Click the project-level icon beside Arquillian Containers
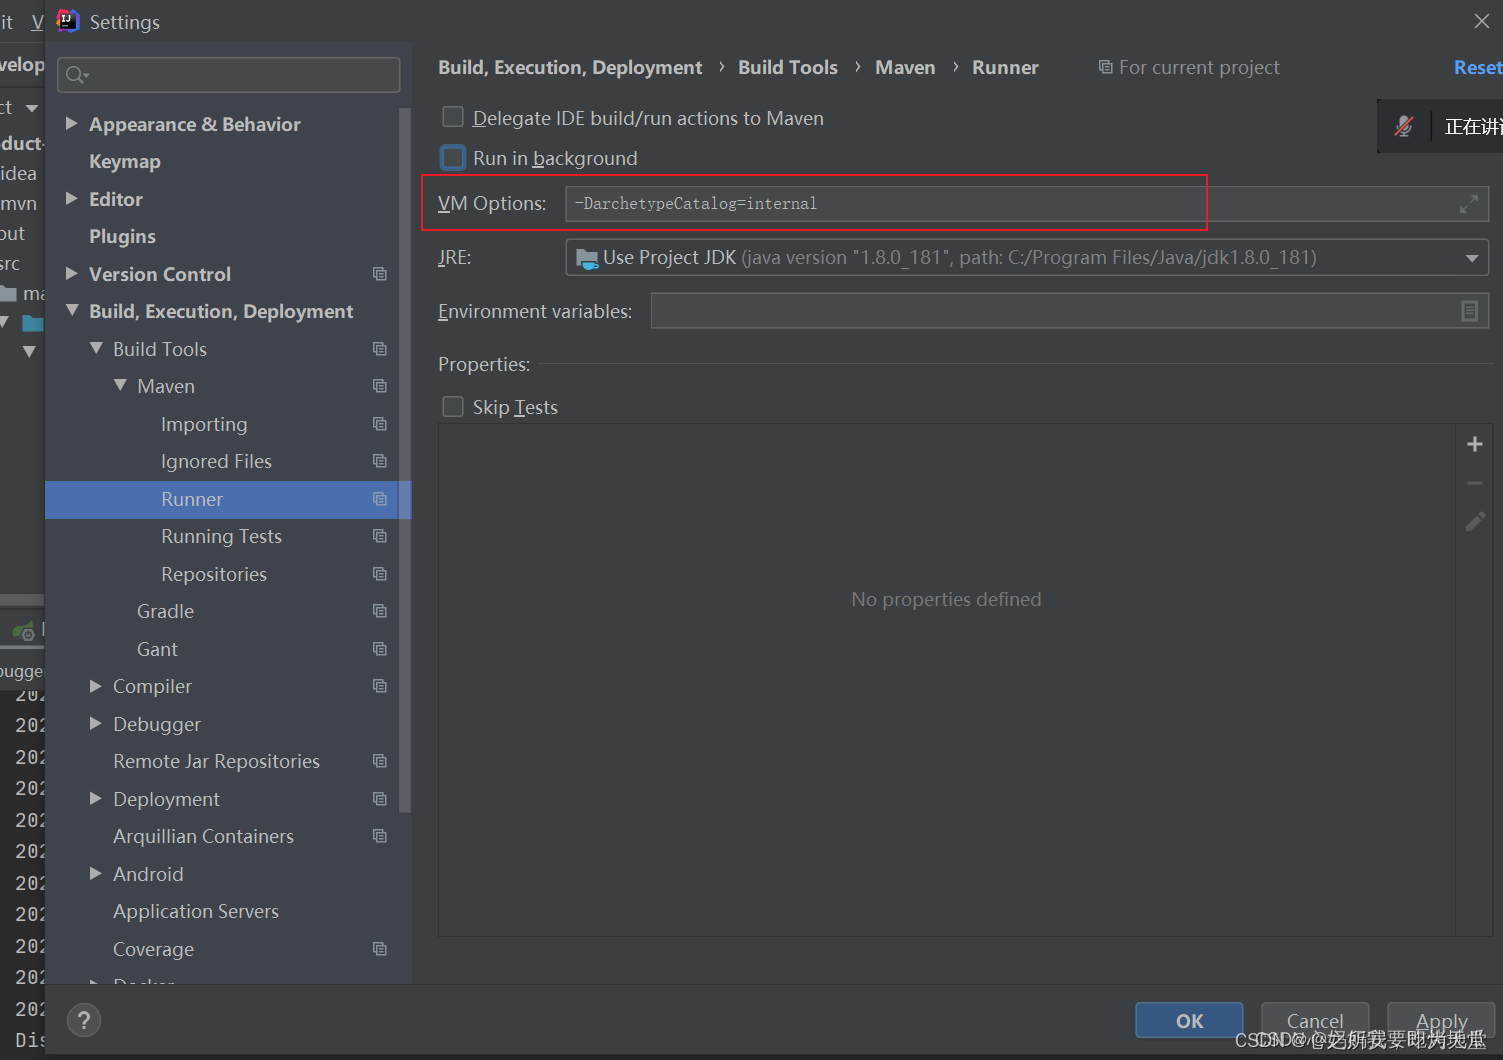 click(x=380, y=836)
